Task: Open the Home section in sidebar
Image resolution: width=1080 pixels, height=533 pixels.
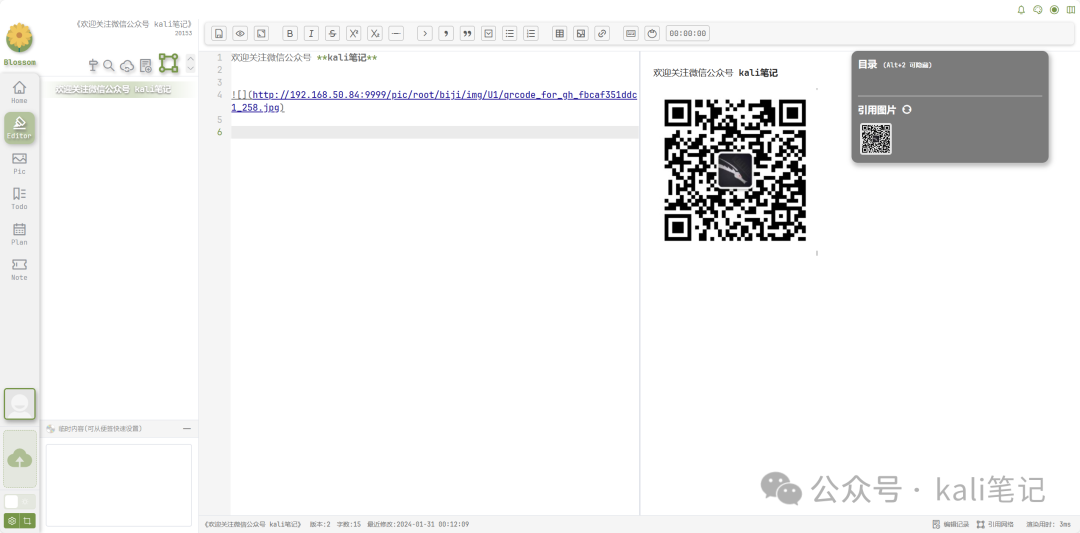Action: pos(19,92)
